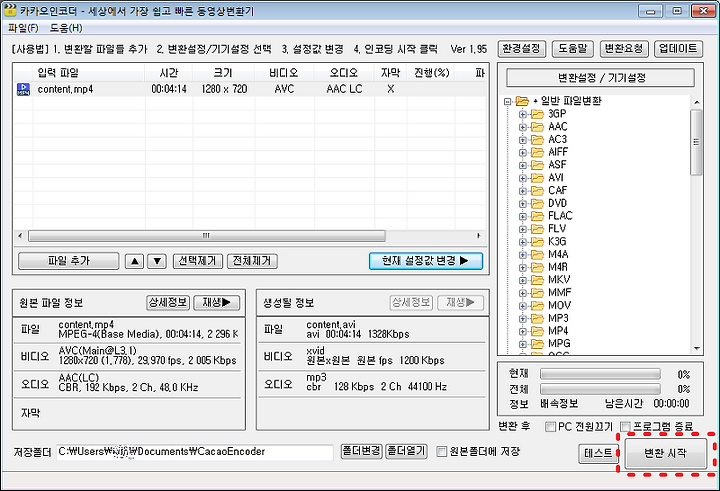Click the format tree vertical scrollbar thumb

coord(697,142)
